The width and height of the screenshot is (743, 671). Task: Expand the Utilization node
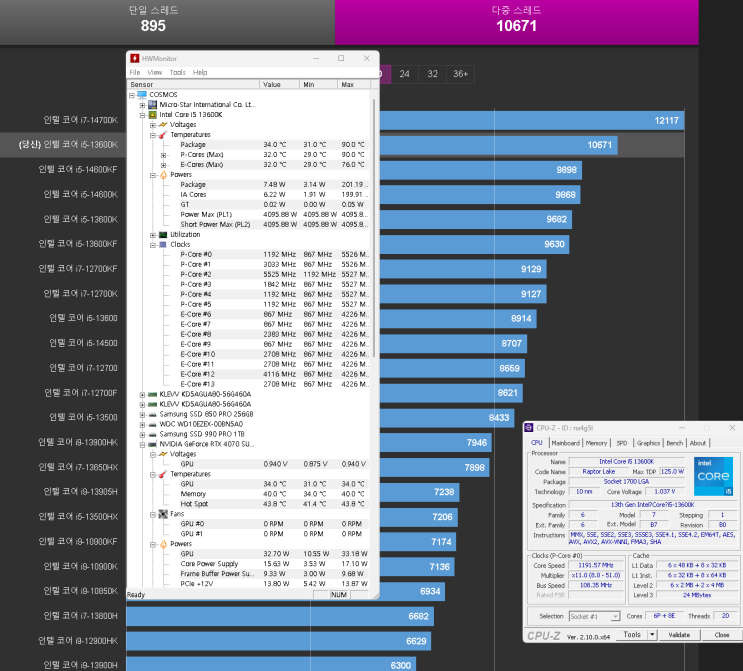[153, 235]
